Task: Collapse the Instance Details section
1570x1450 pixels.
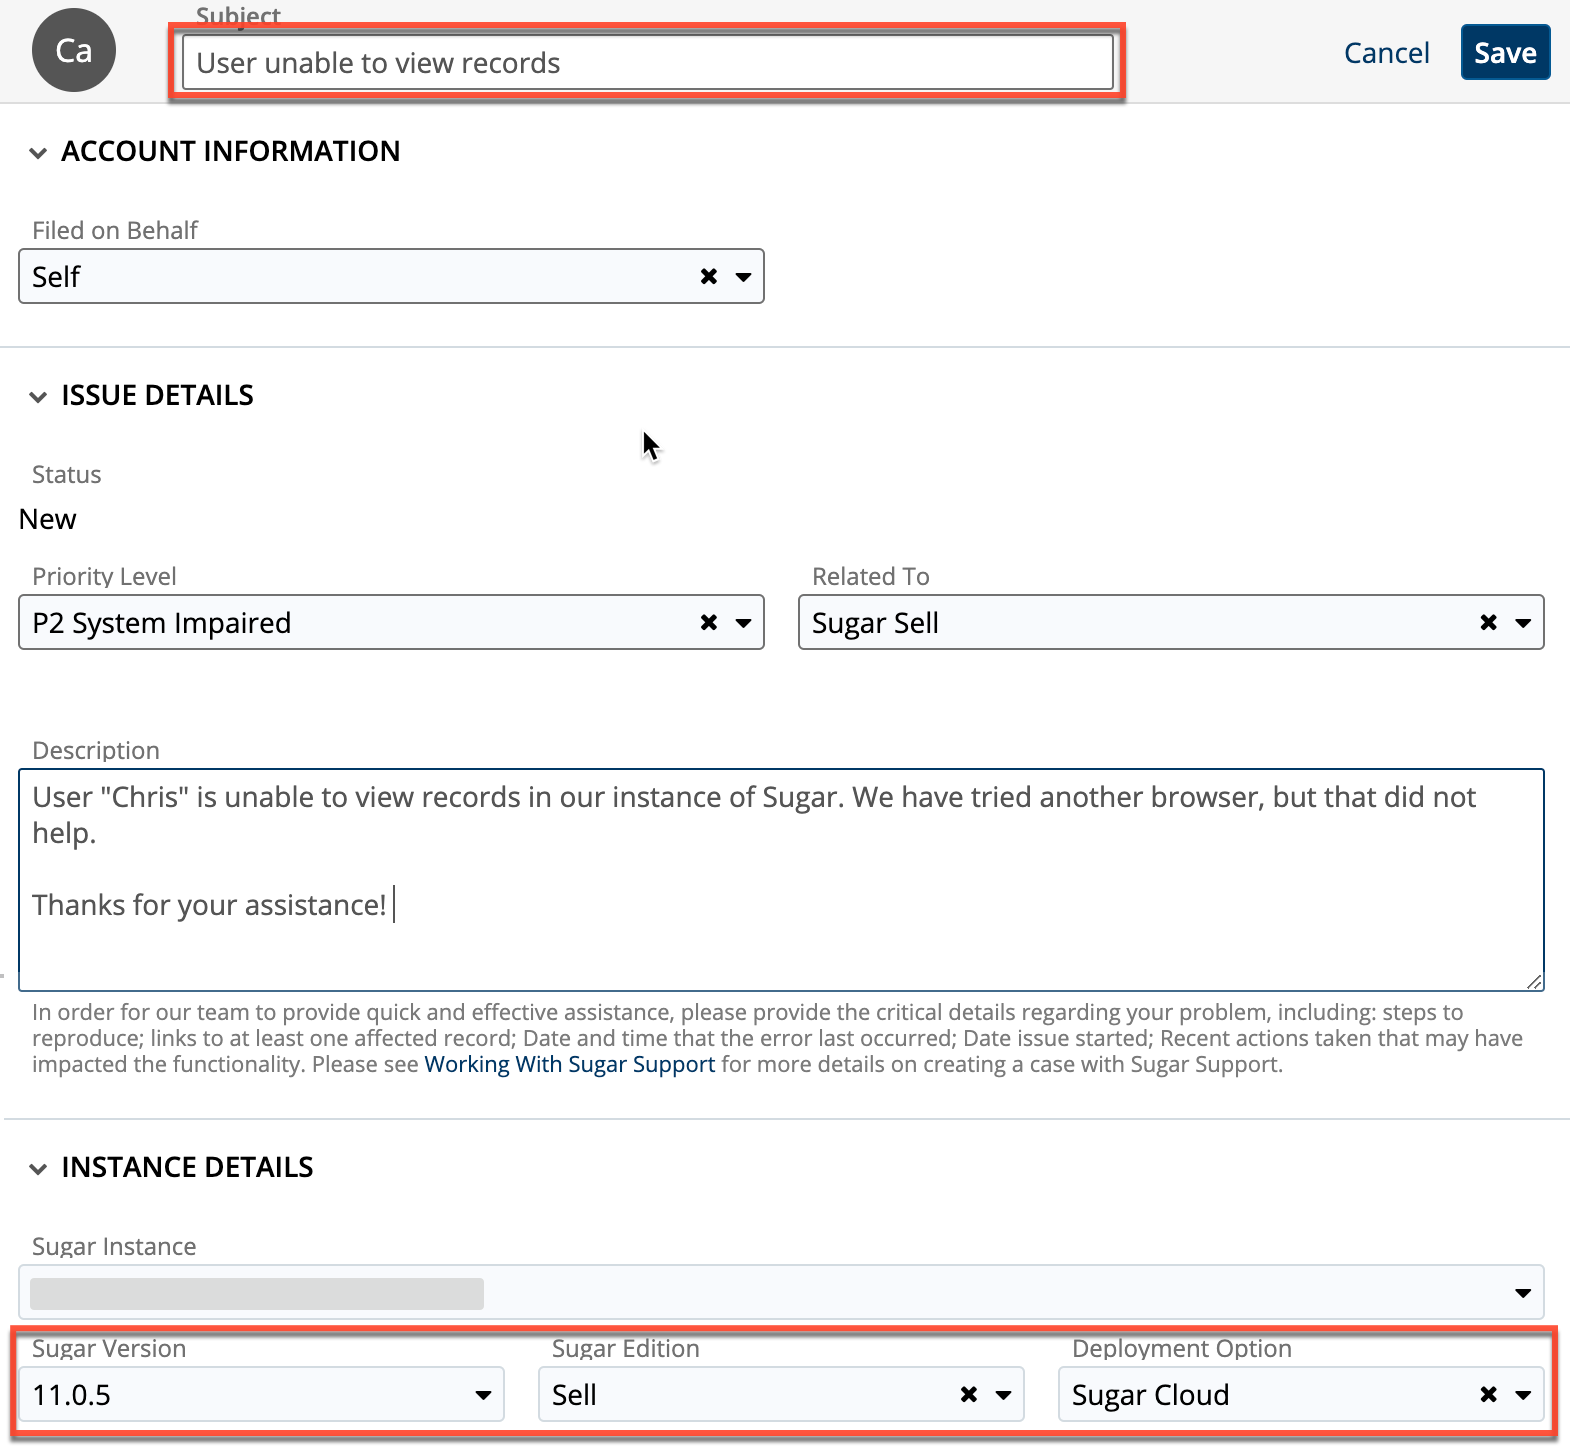Action: point(38,1169)
